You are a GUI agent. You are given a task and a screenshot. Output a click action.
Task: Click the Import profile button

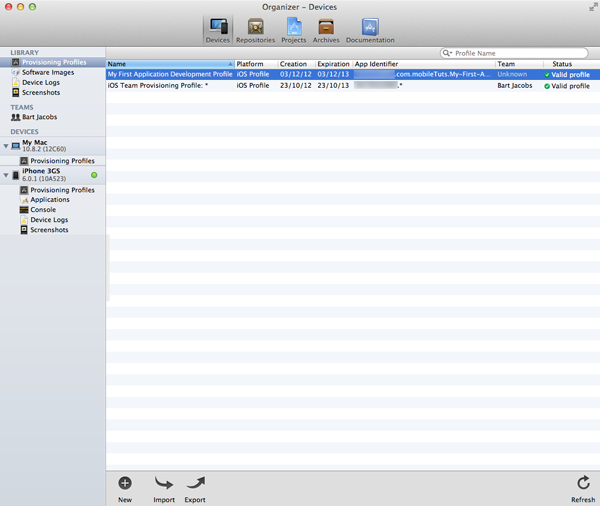pos(164,489)
